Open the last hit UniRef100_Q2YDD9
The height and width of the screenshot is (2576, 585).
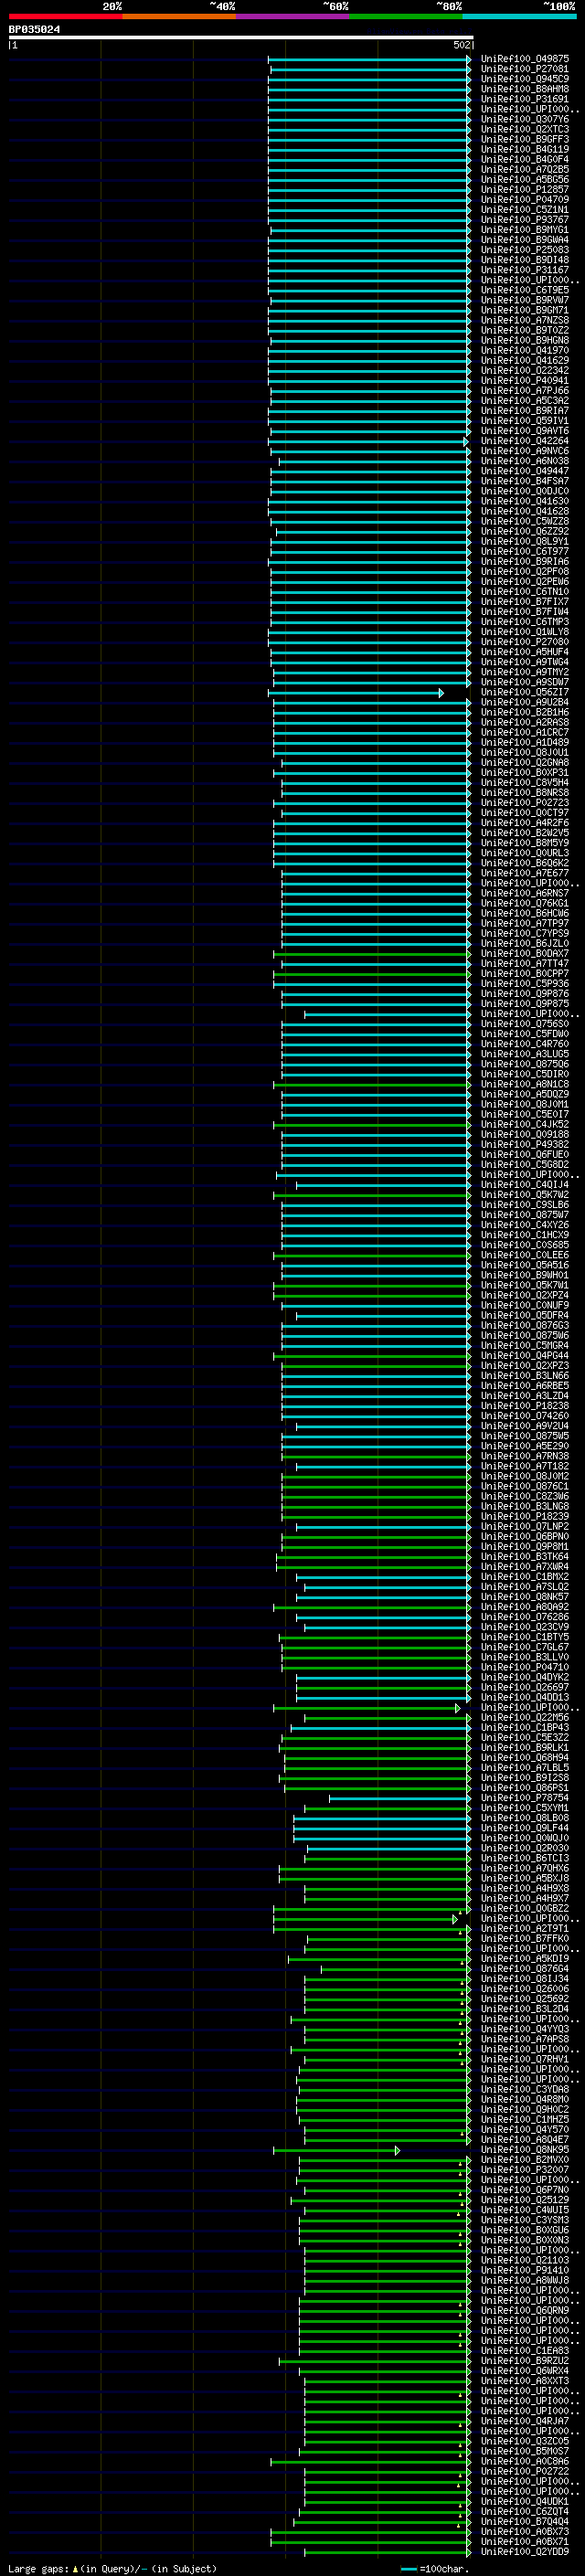click(525, 2551)
